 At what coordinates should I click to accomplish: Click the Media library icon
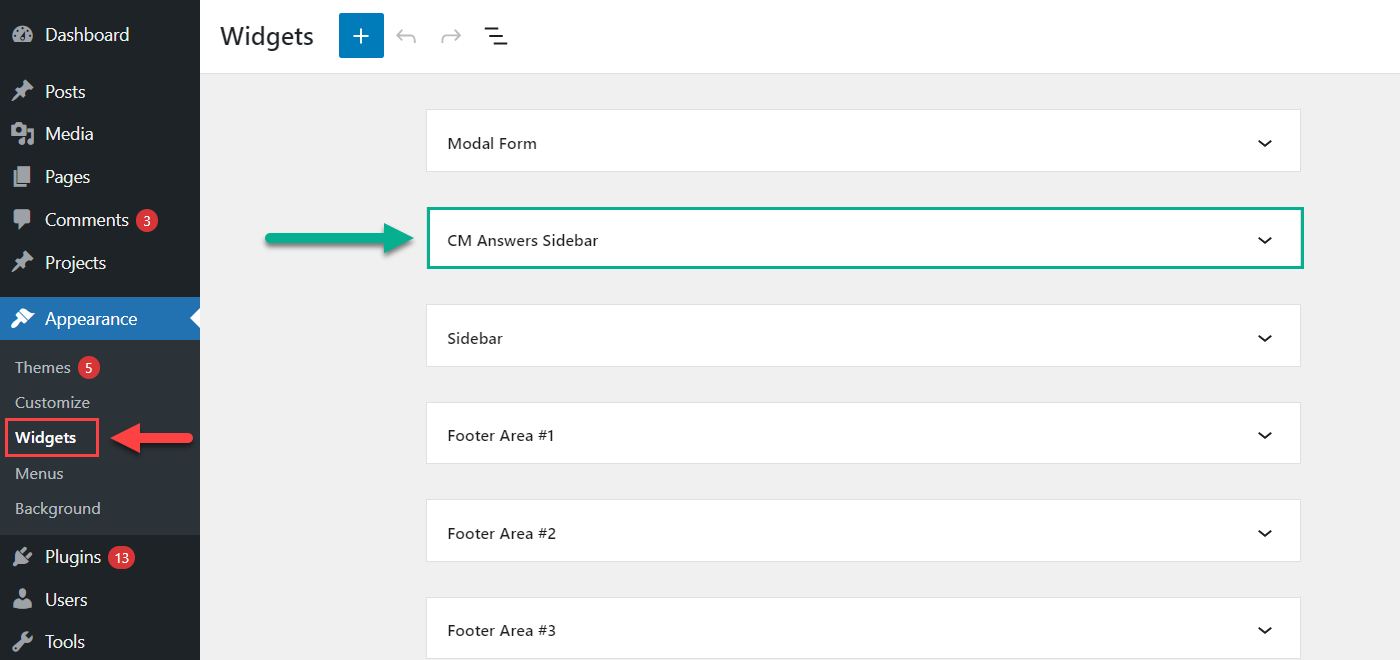pos(22,134)
